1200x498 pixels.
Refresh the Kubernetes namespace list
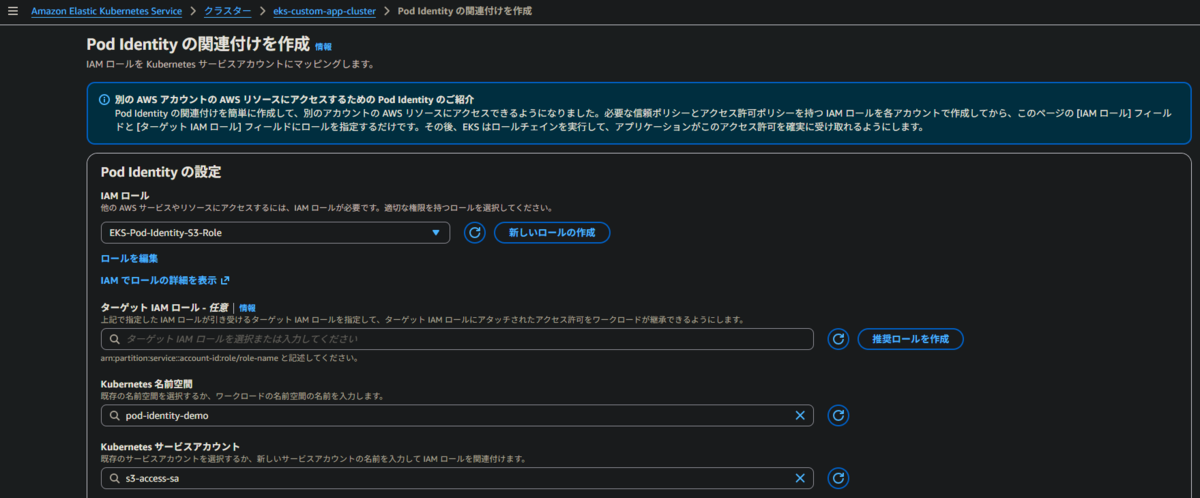pos(839,415)
